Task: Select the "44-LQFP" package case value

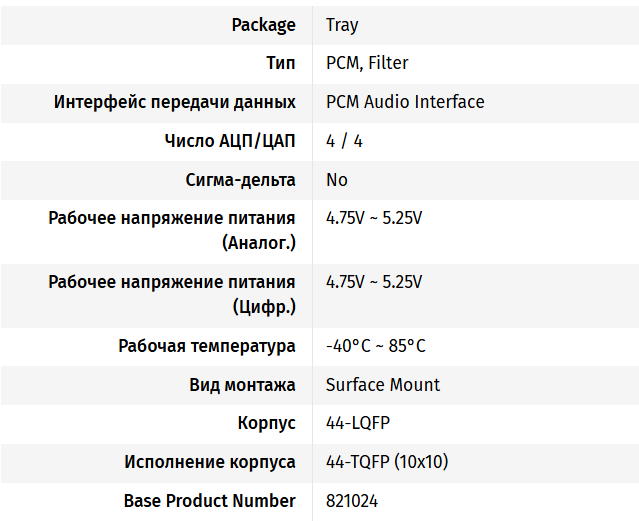Action: [358, 423]
